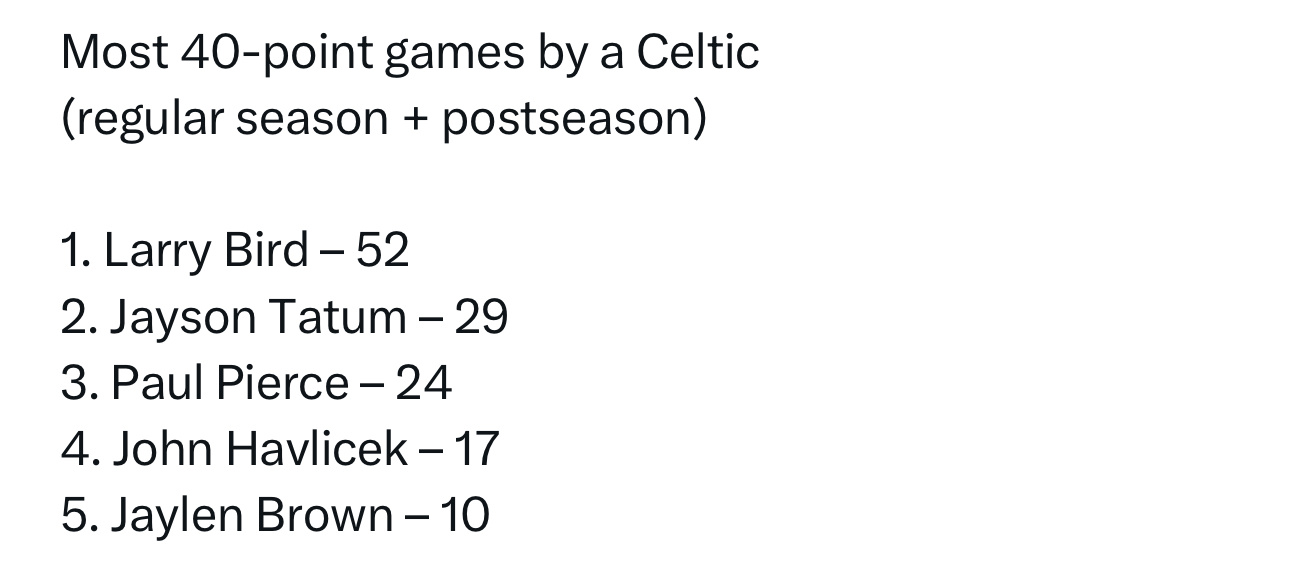Click the word 'Celtic' in the heading

pyautogui.click(x=698, y=52)
